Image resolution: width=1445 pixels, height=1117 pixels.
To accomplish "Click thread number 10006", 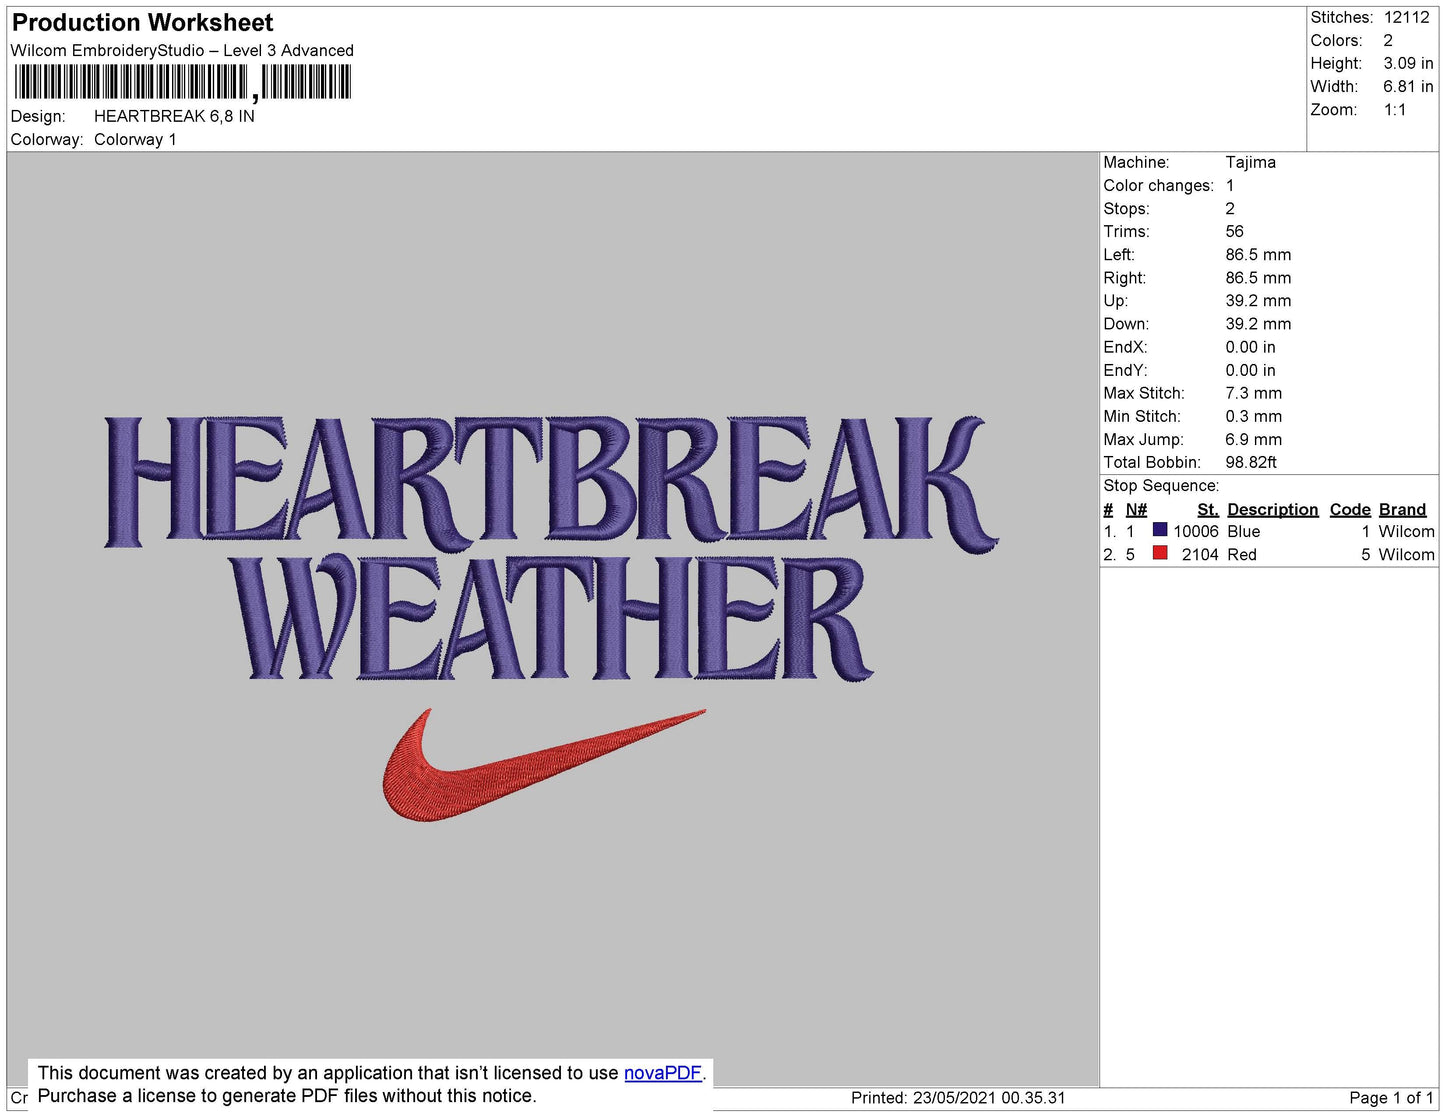I will 1196,531.
